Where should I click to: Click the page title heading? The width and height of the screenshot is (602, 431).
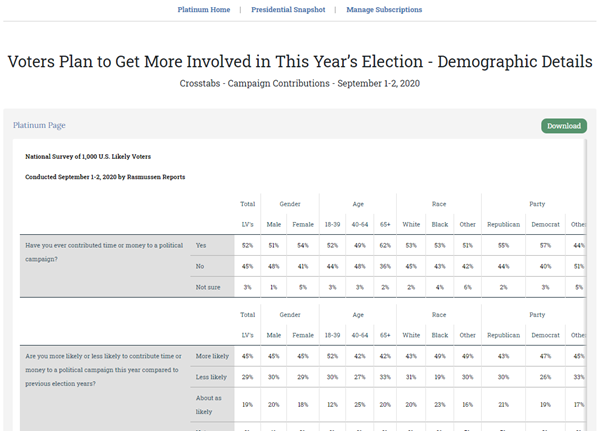tap(300, 61)
